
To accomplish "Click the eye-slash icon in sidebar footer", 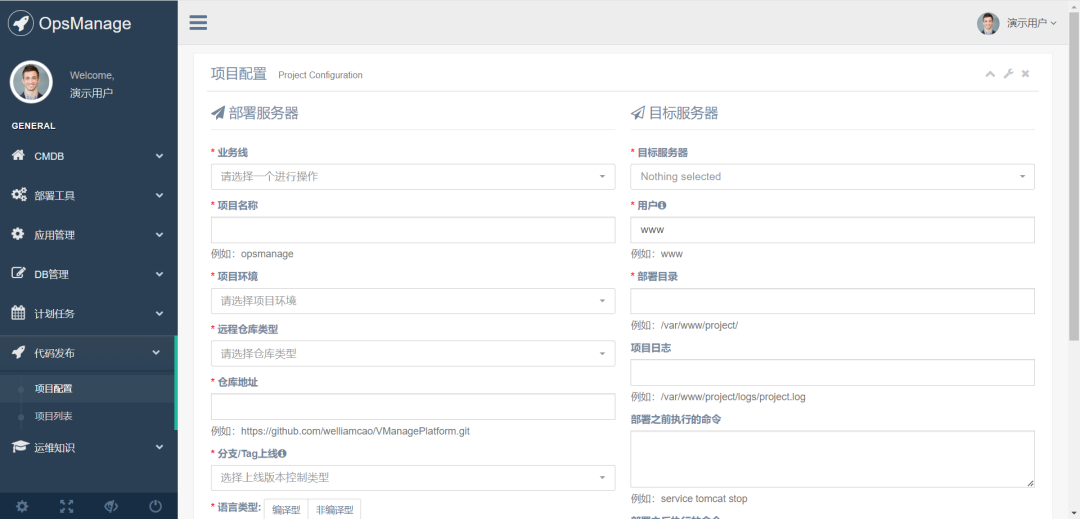I will (x=111, y=506).
